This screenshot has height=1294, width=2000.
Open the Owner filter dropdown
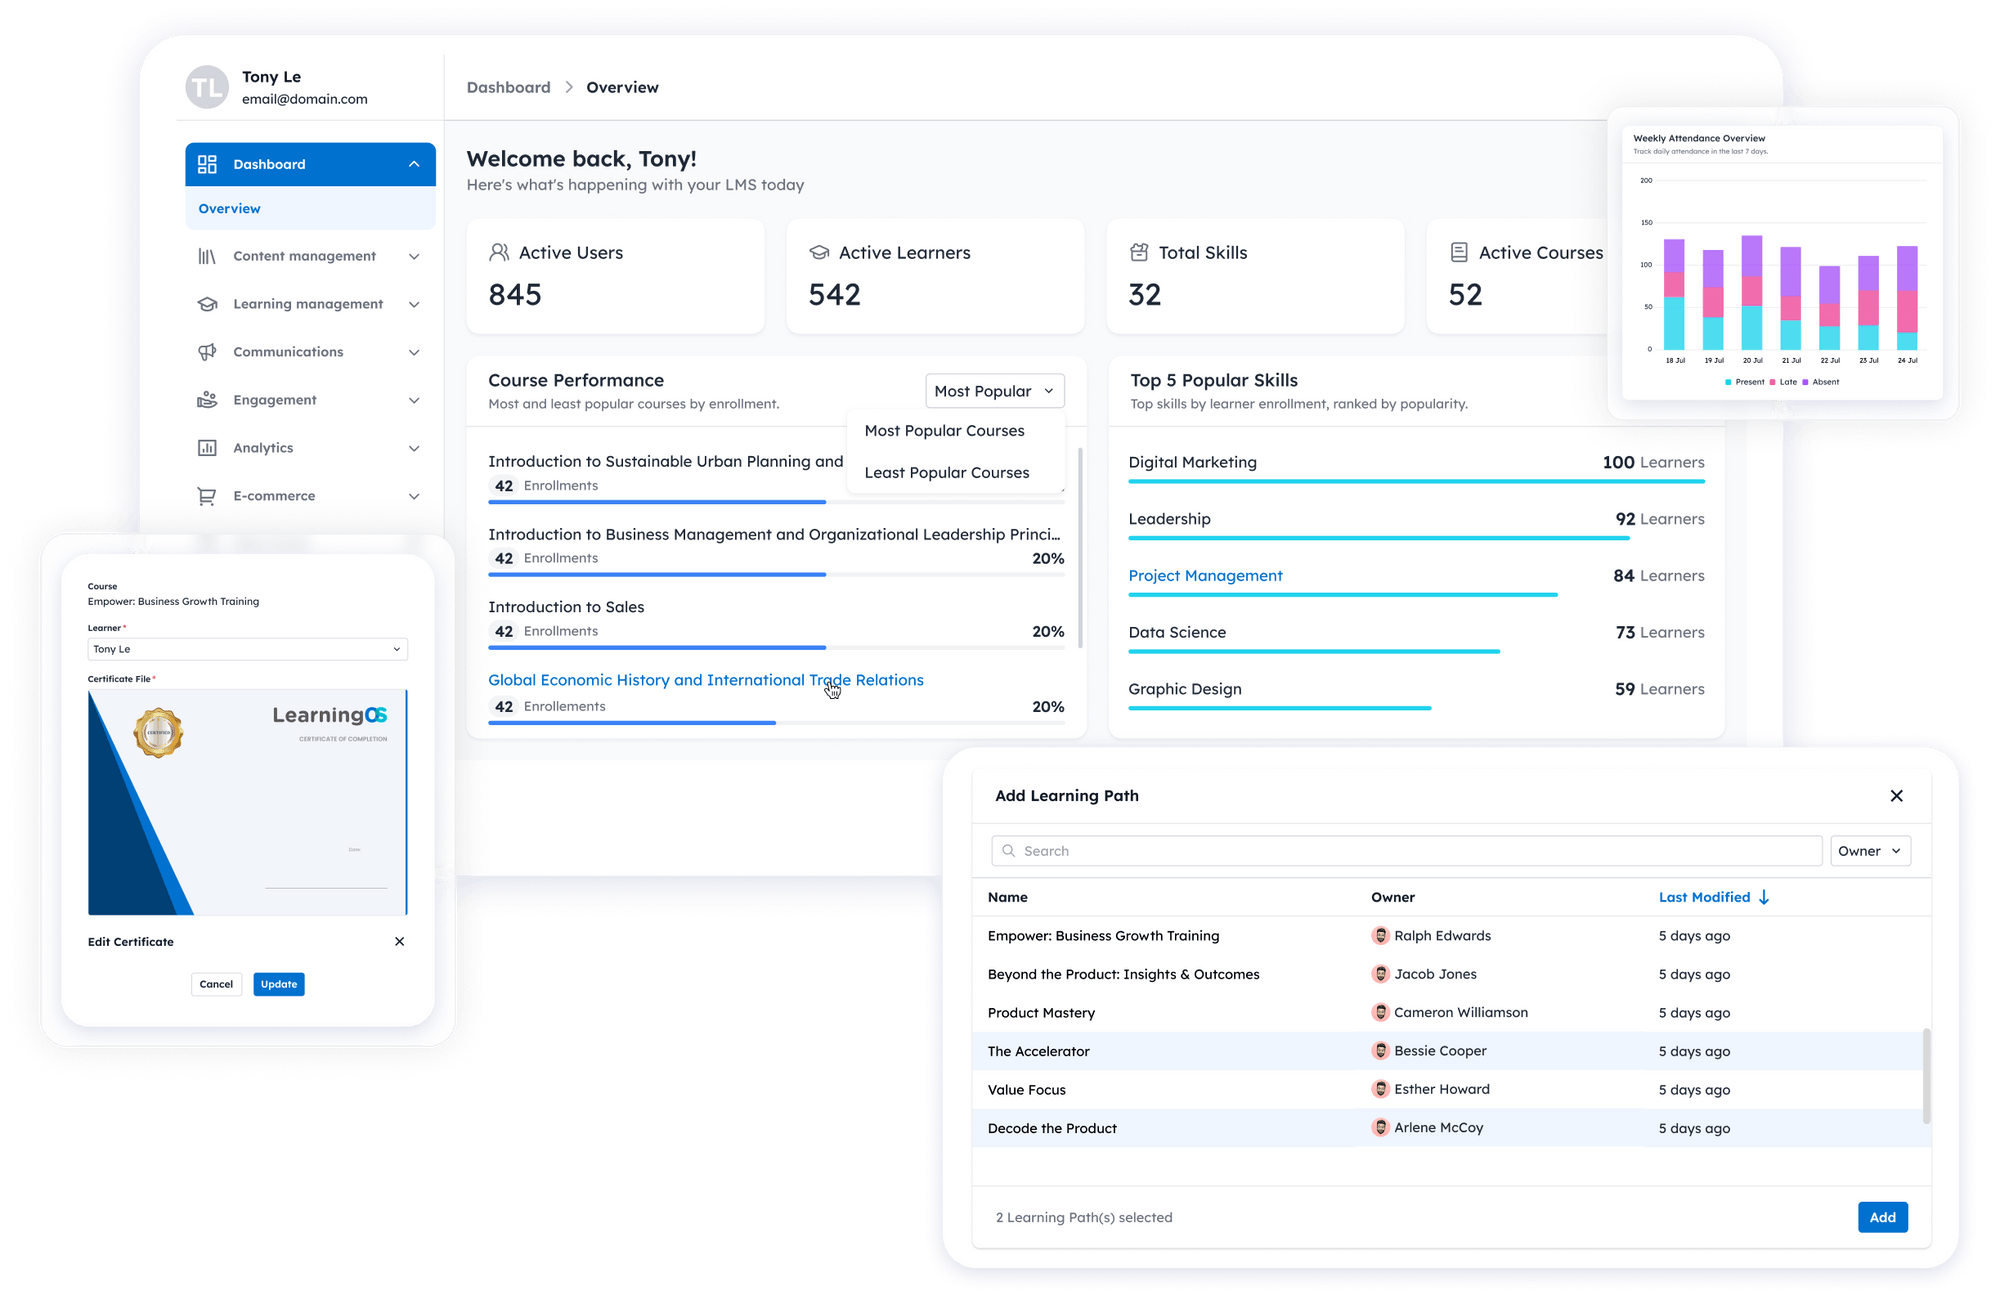point(1869,851)
